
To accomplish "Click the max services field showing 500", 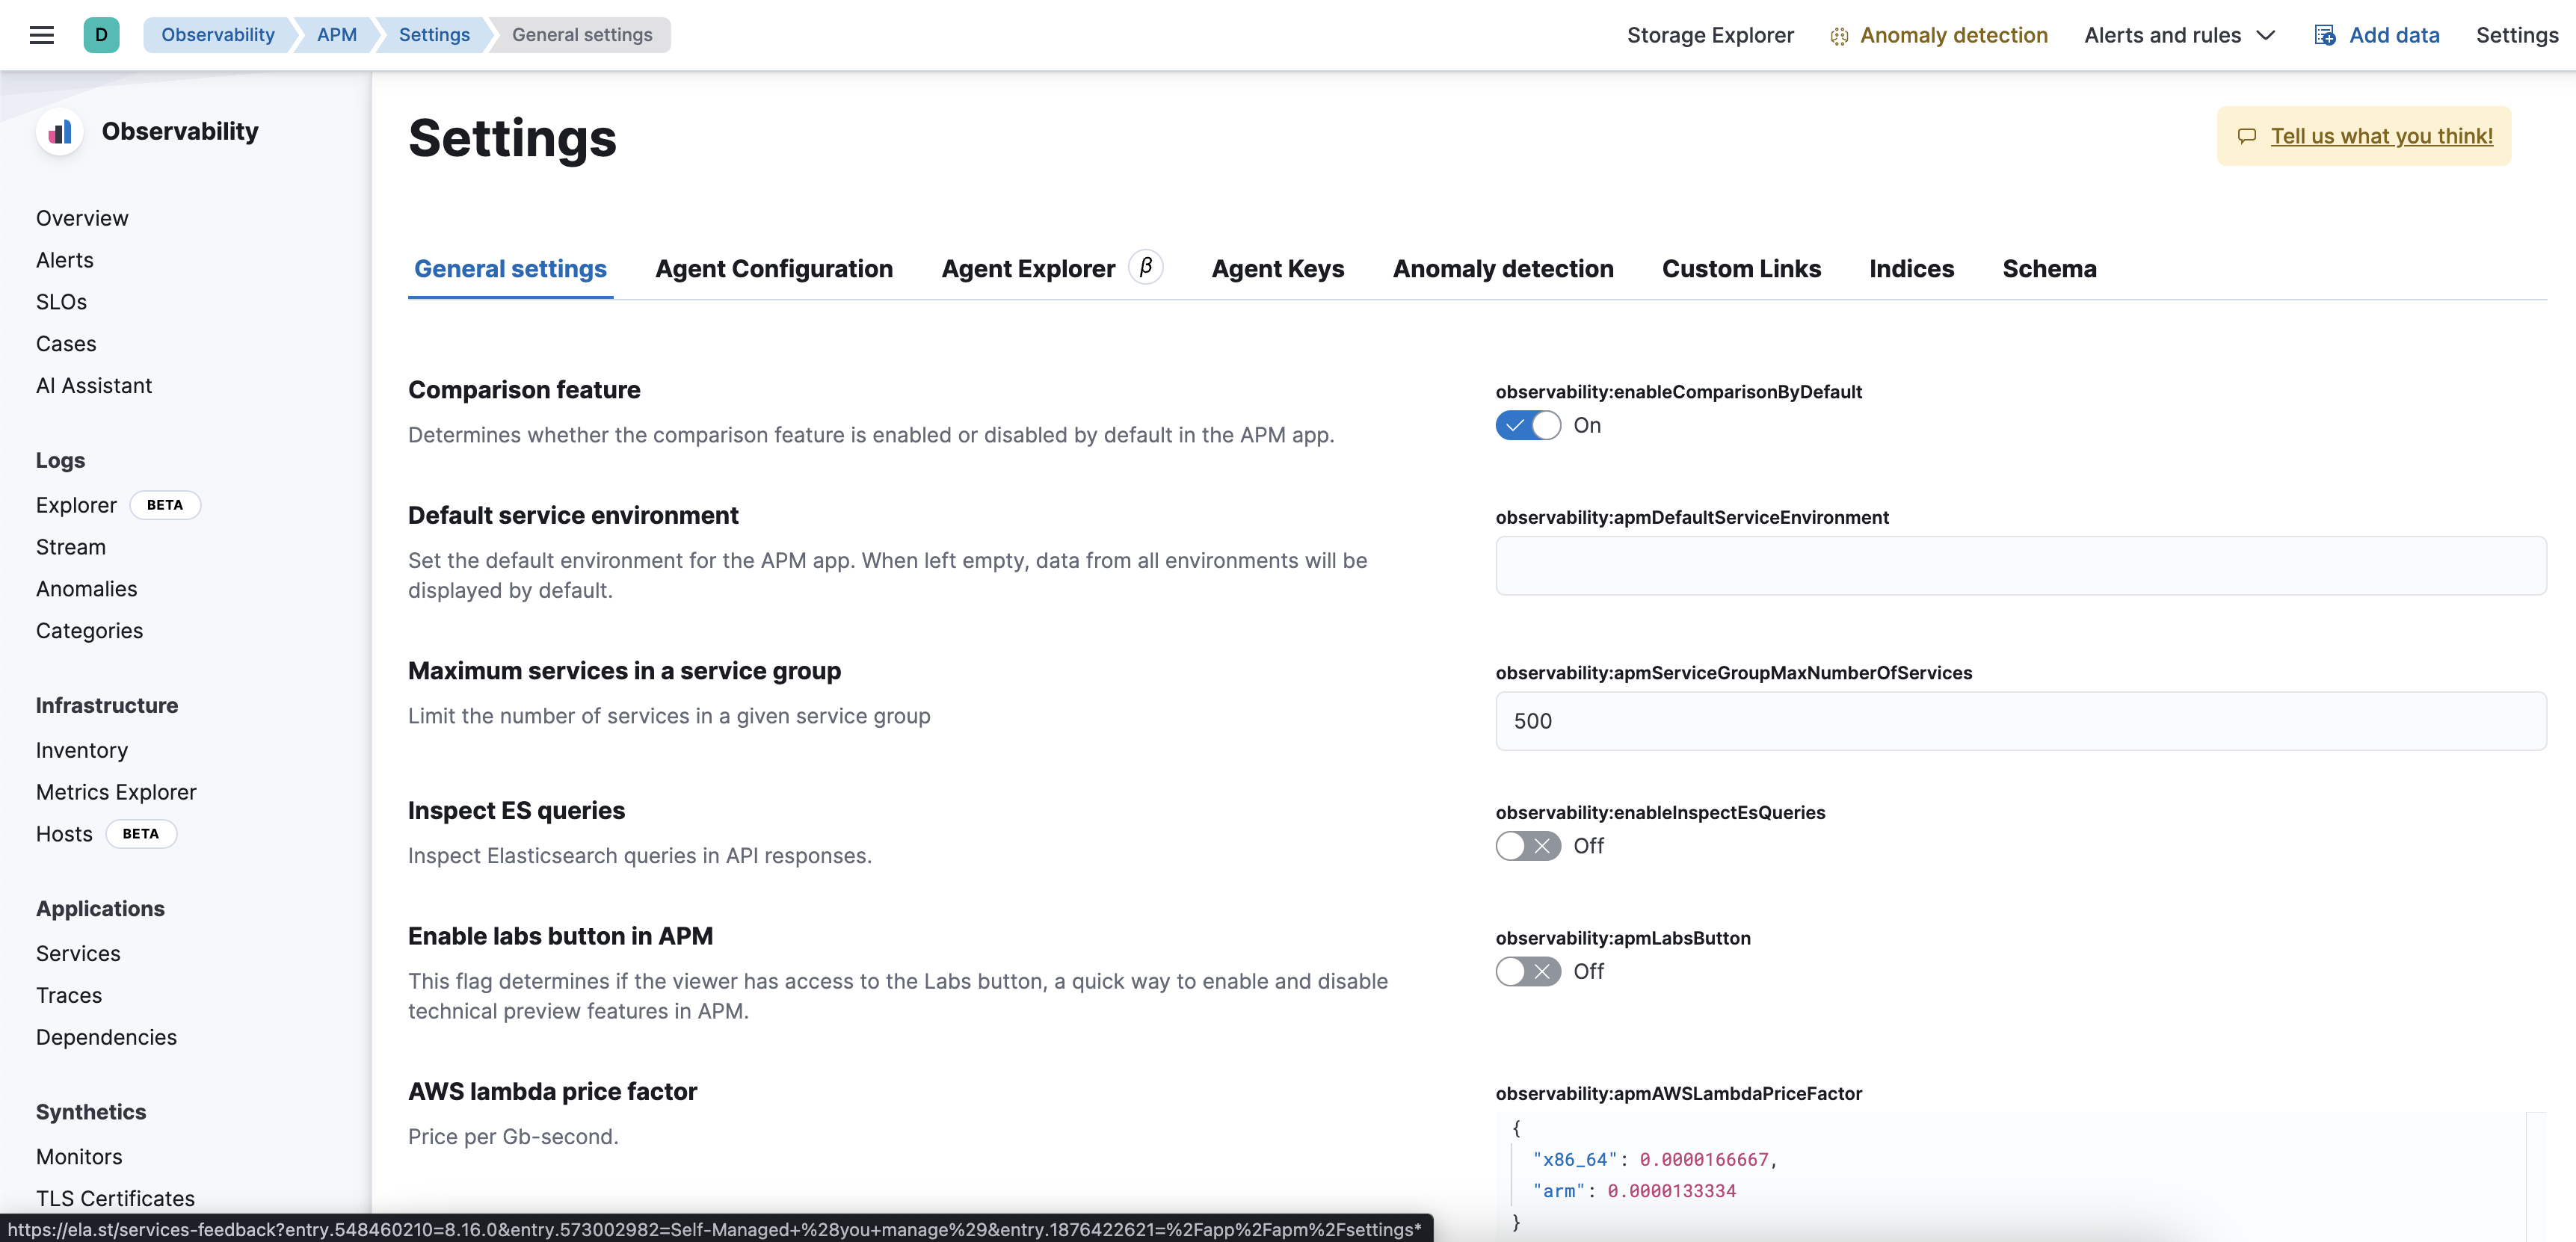I will click(2020, 721).
